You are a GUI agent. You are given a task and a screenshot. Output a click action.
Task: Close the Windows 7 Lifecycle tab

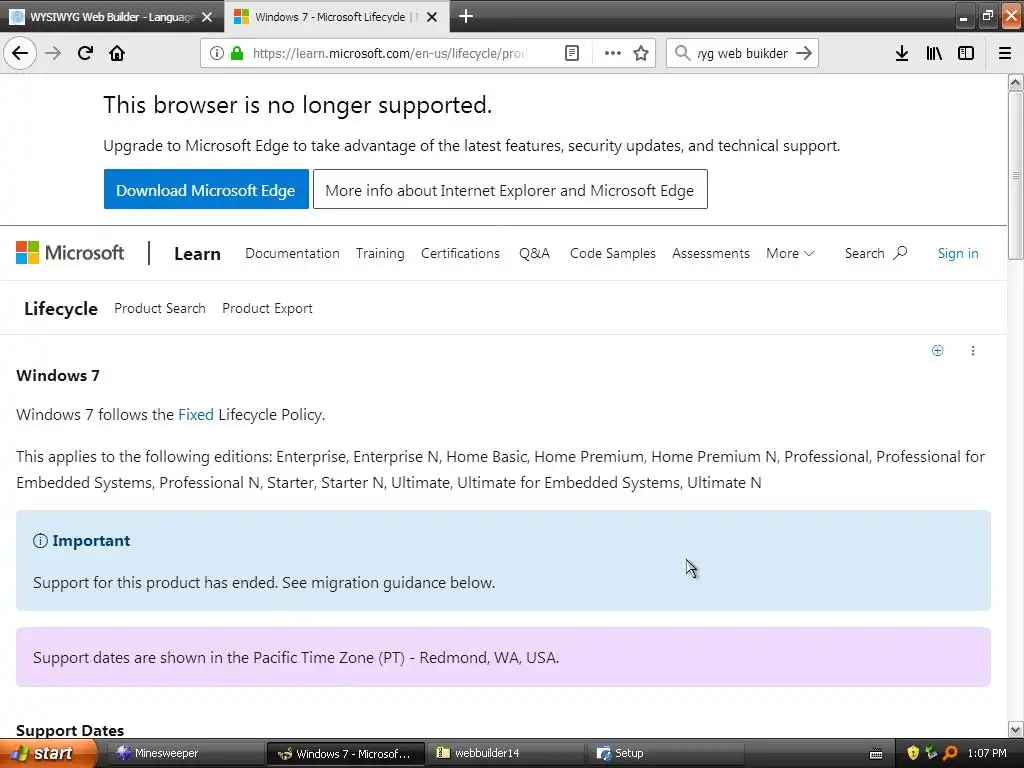point(432,17)
